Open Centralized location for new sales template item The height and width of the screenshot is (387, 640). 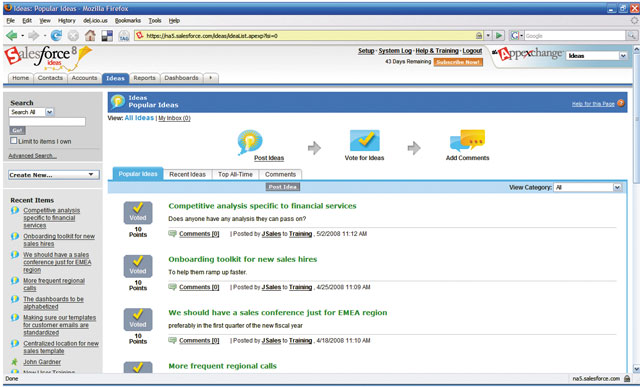61,347
